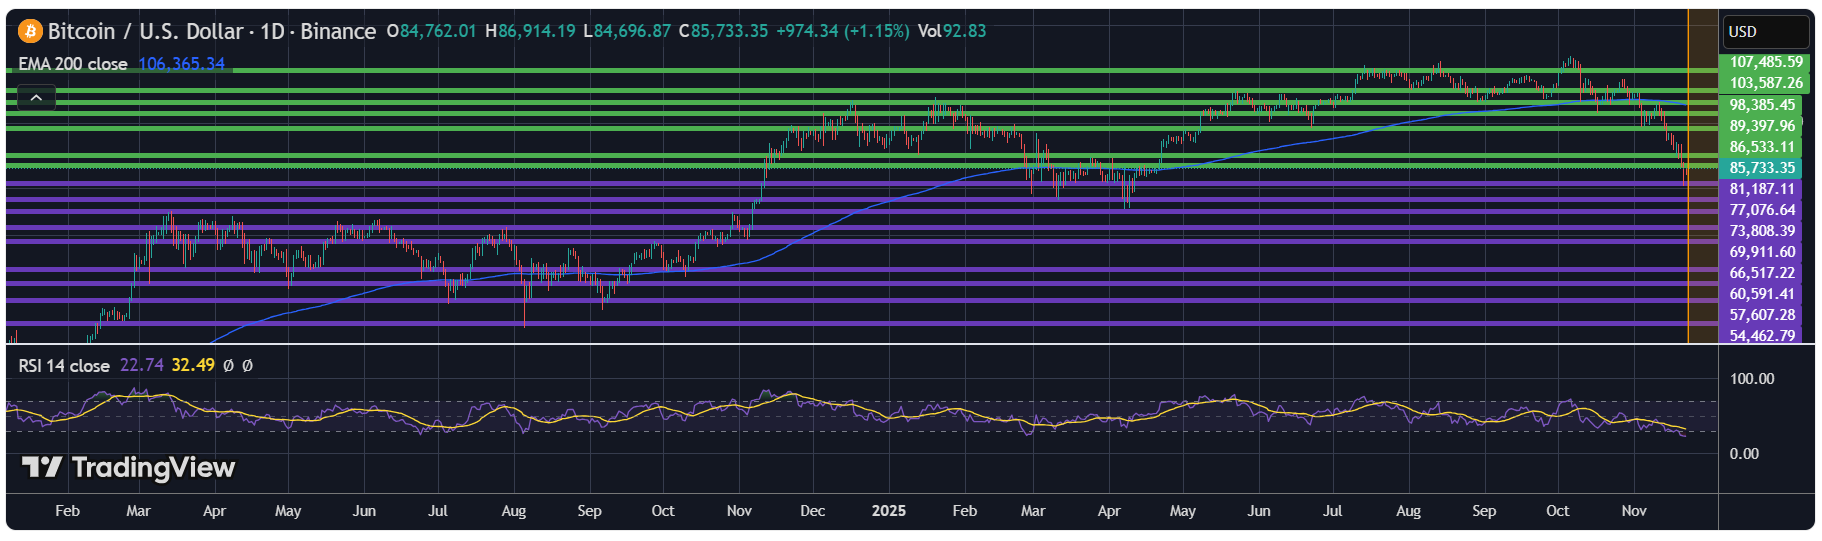
Task: Click the 0.00 label on RSI scale
Action: click(1744, 454)
